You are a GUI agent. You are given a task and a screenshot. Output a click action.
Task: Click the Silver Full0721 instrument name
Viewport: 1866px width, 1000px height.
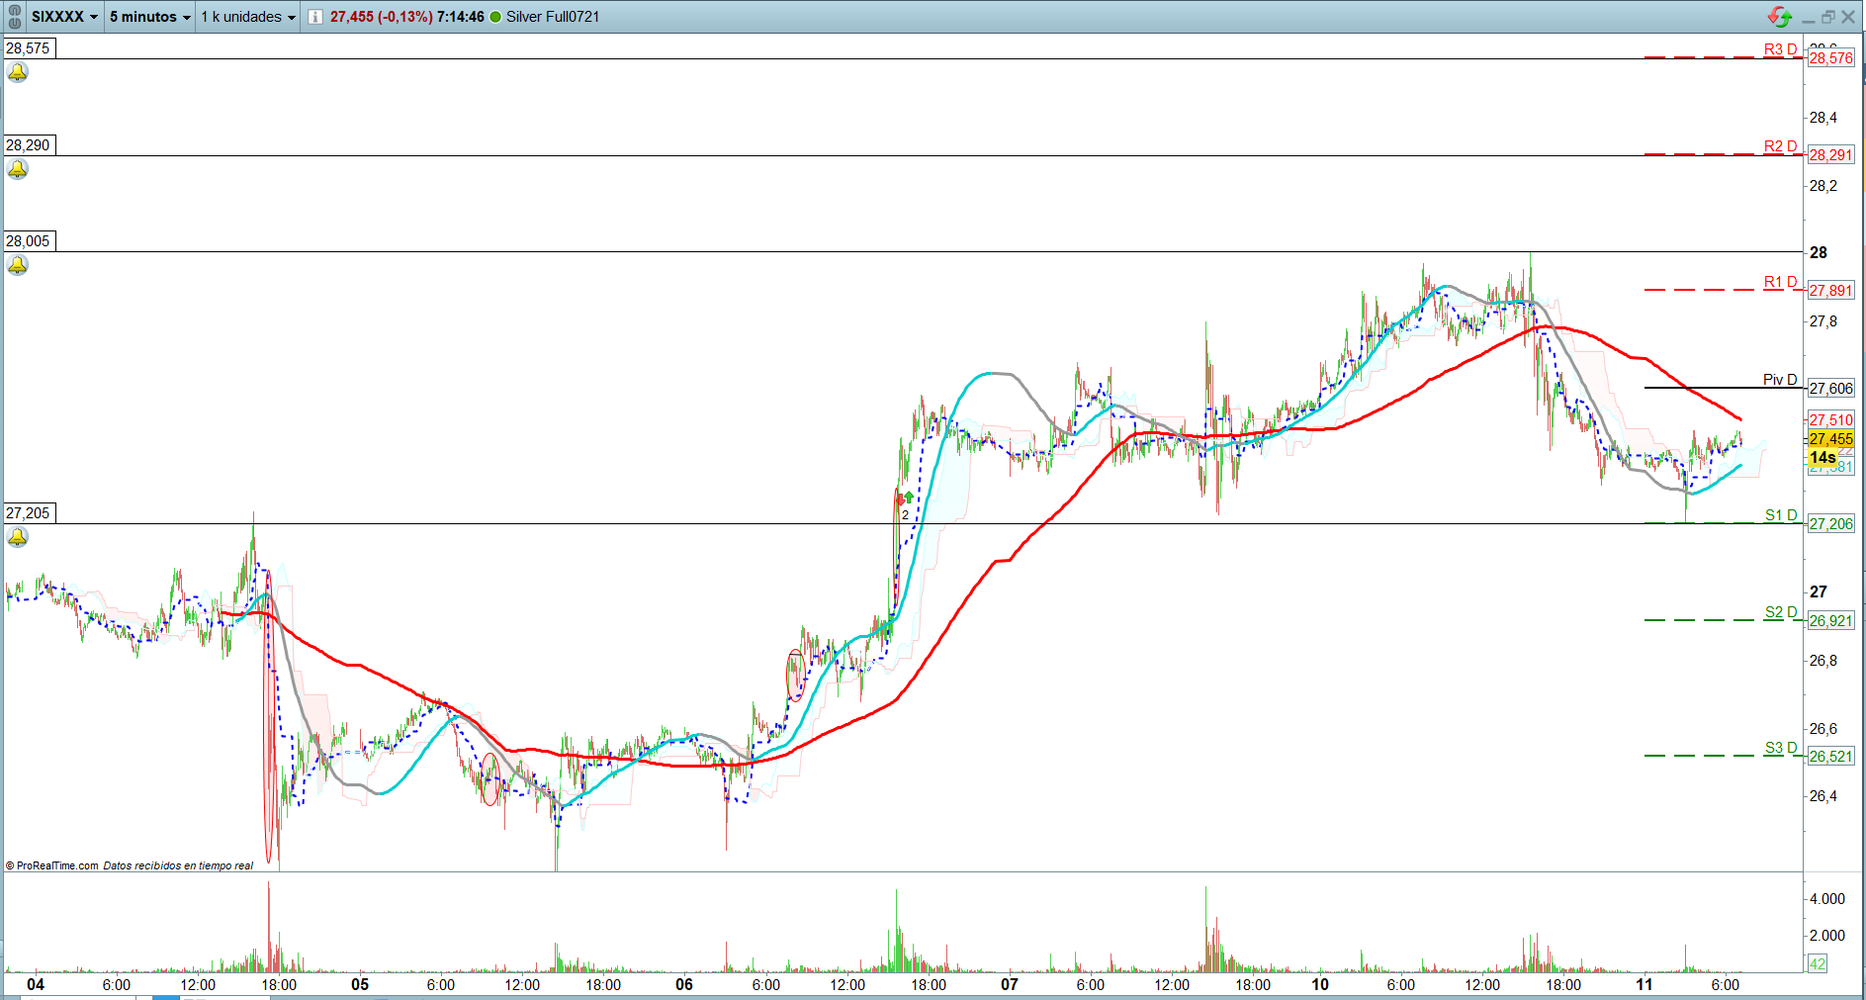553,17
